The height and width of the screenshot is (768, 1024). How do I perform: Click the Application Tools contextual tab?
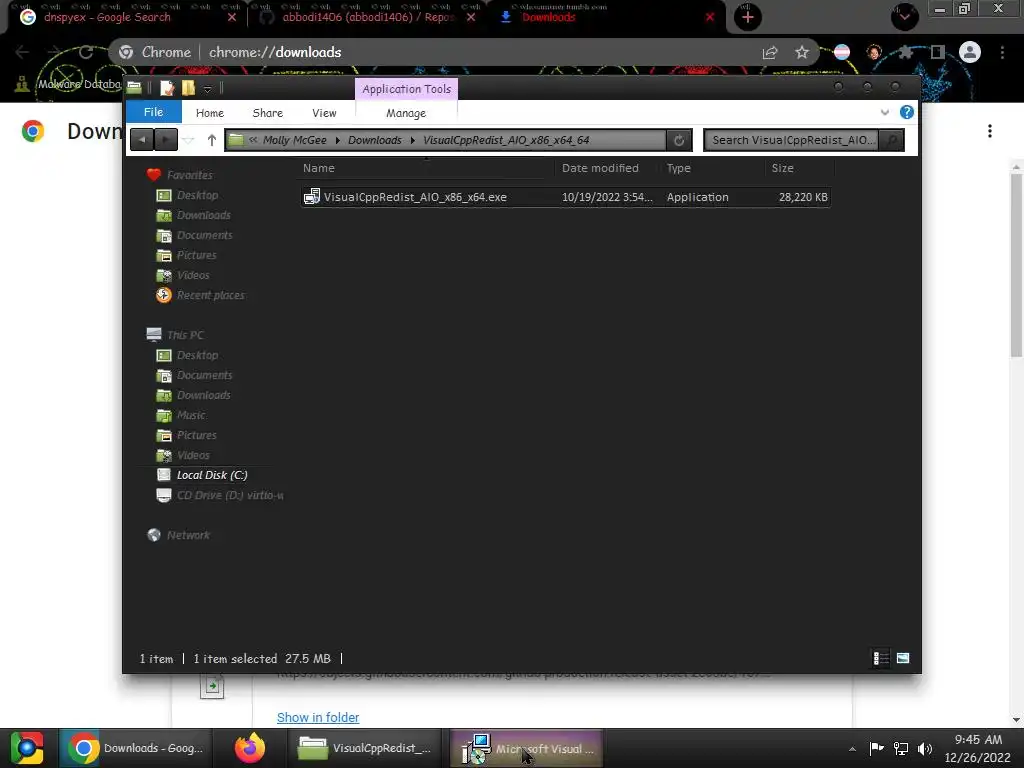pos(406,89)
